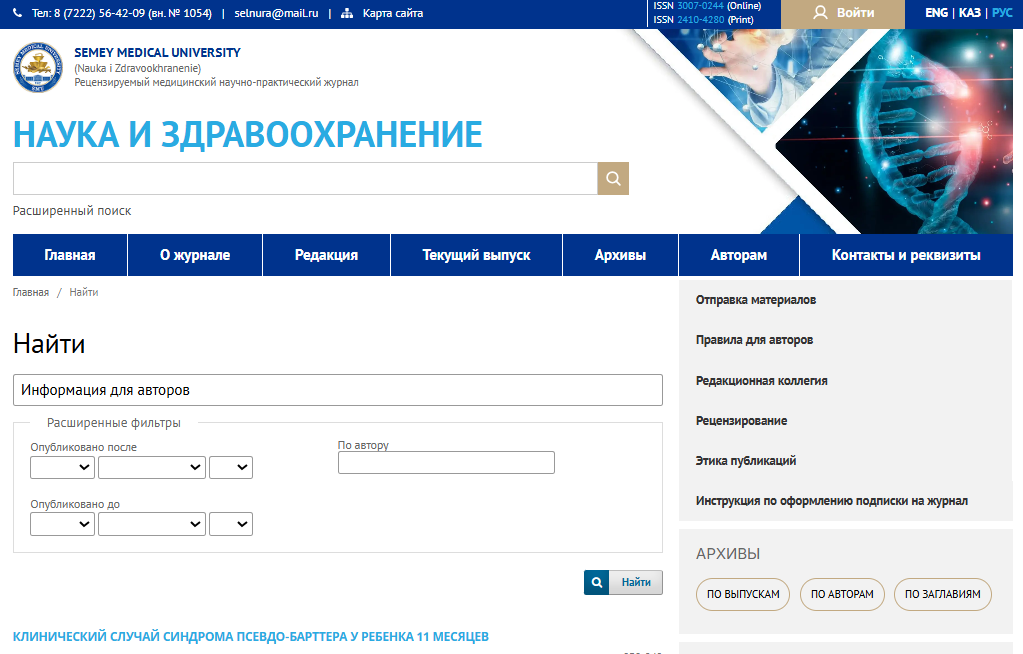The height and width of the screenshot is (654, 1023).
Task: Open the Опубликовано до middle dropdown
Action: tap(152, 524)
